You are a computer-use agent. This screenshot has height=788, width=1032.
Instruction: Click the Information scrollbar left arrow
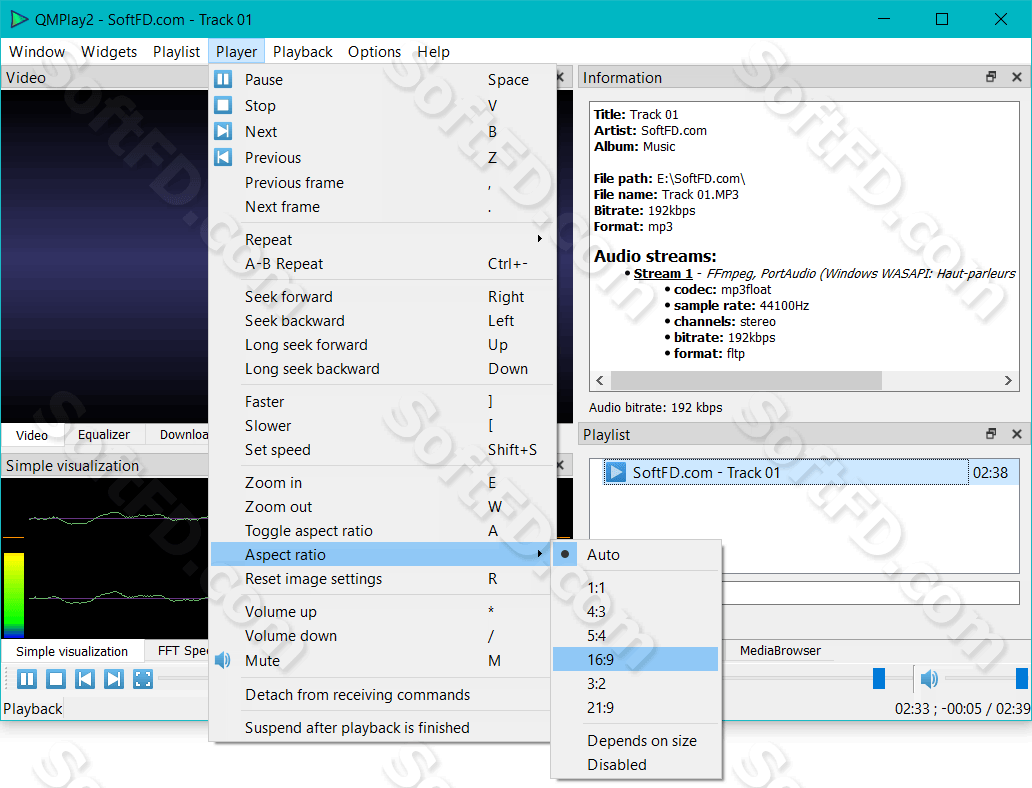(600, 381)
